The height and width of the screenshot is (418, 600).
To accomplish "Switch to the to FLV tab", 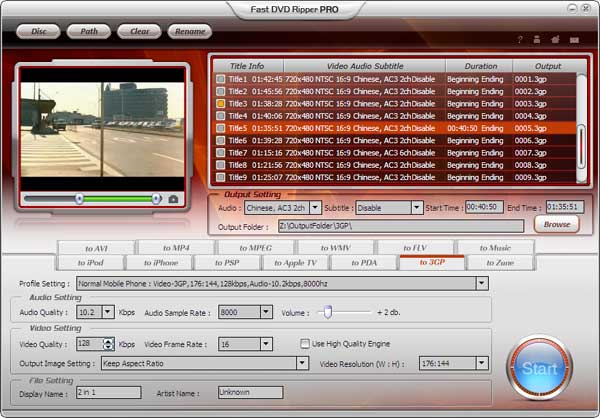I will tap(415, 248).
